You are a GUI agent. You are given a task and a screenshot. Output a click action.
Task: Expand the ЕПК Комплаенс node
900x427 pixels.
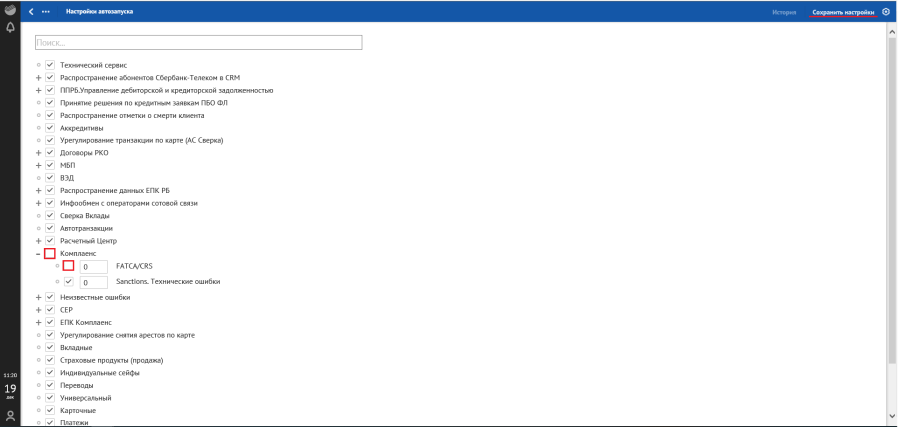click(x=38, y=322)
